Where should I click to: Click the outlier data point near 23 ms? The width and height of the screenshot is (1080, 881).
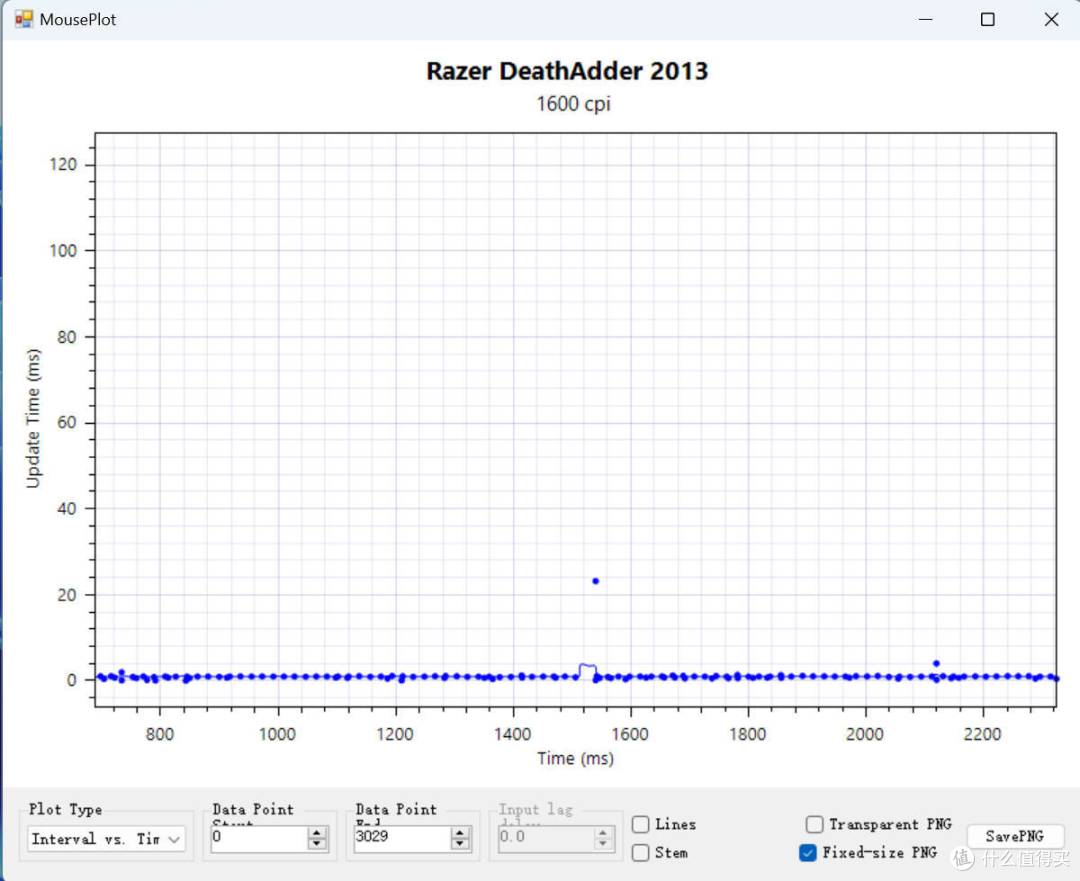[x=596, y=581]
